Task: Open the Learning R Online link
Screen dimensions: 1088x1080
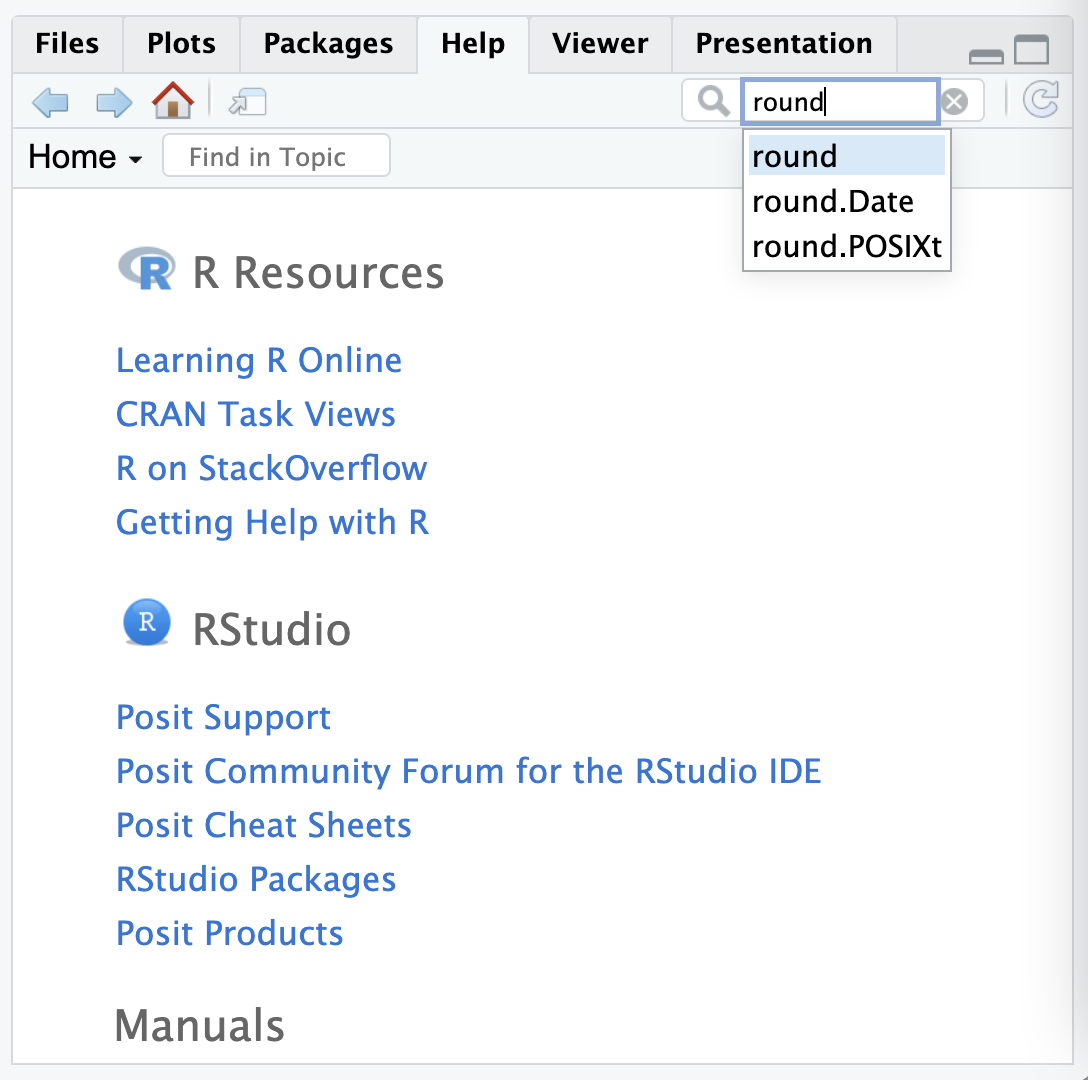Action: click(x=259, y=360)
